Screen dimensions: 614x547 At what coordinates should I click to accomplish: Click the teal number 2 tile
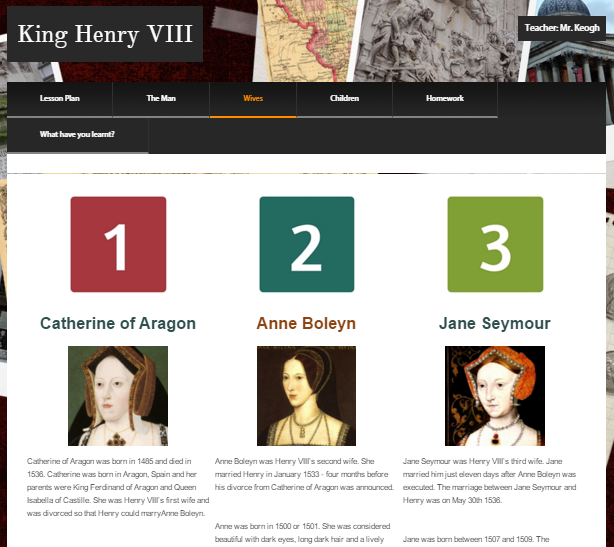307,244
